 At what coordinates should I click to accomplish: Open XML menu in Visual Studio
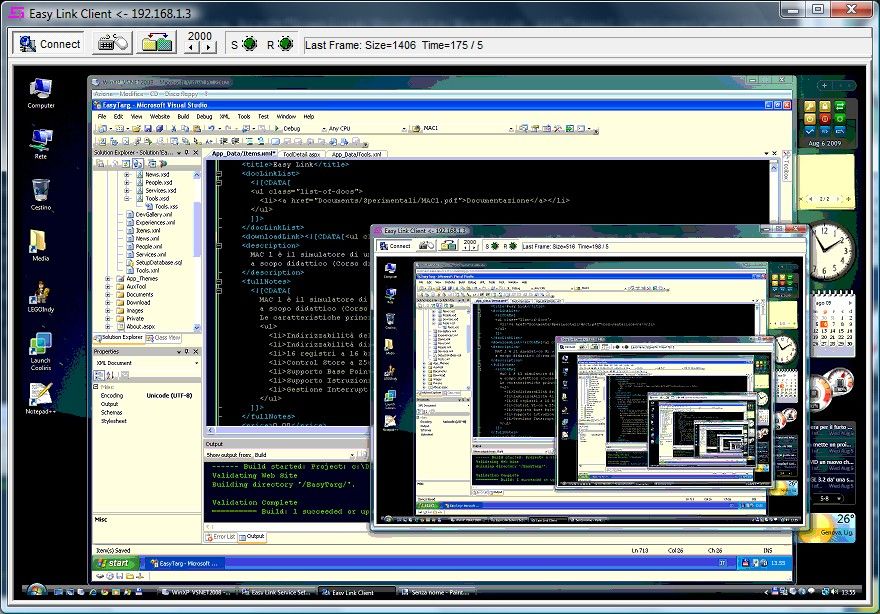point(224,117)
